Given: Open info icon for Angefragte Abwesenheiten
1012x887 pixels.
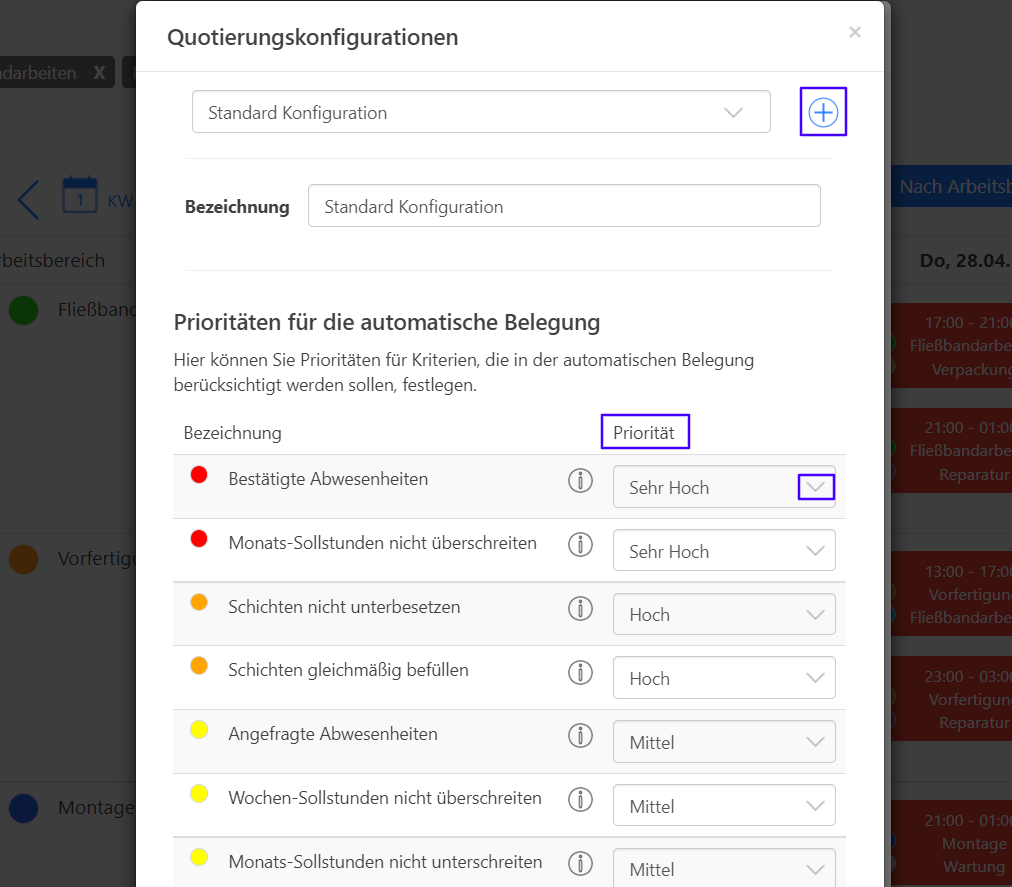Looking at the screenshot, I should (x=580, y=736).
